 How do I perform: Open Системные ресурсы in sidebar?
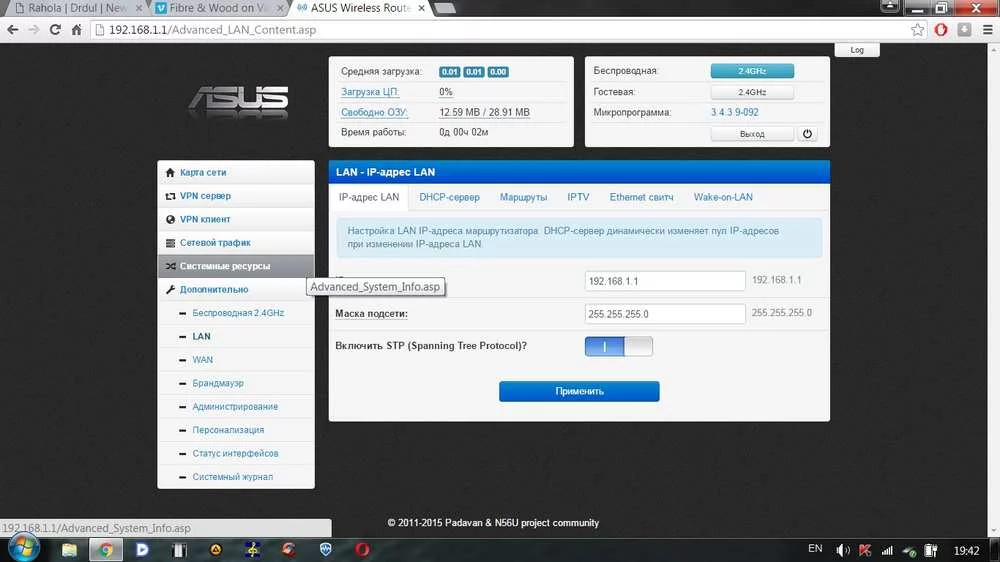click(x=235, y=266)
